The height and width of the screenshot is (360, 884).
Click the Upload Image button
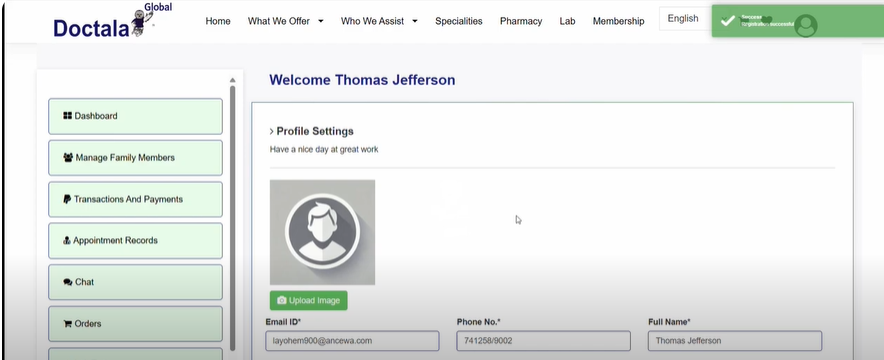tap(308, 300)
